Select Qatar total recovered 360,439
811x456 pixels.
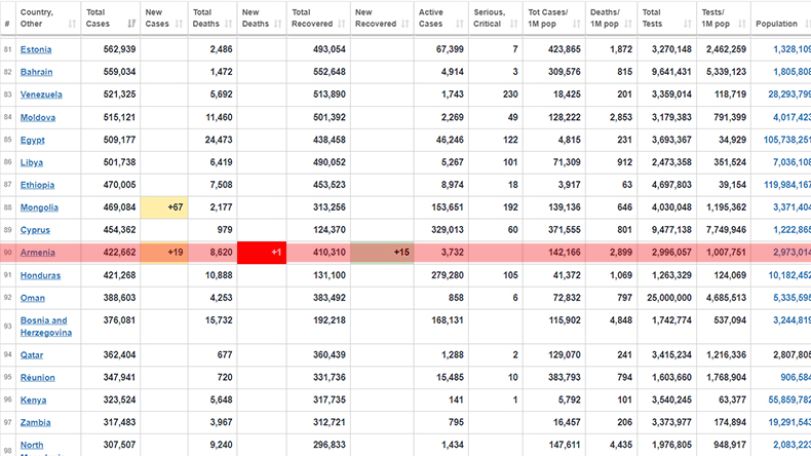point(329,355)
